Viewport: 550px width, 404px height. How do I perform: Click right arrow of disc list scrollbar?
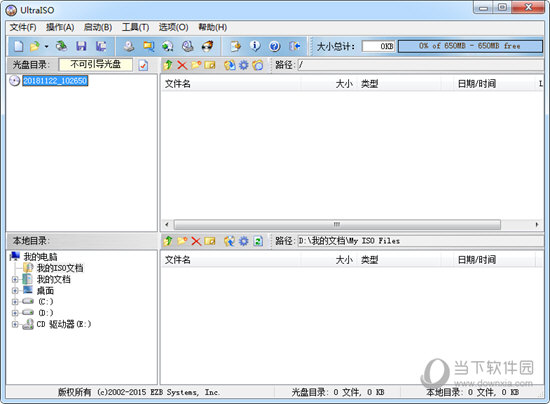click(537, 224)
